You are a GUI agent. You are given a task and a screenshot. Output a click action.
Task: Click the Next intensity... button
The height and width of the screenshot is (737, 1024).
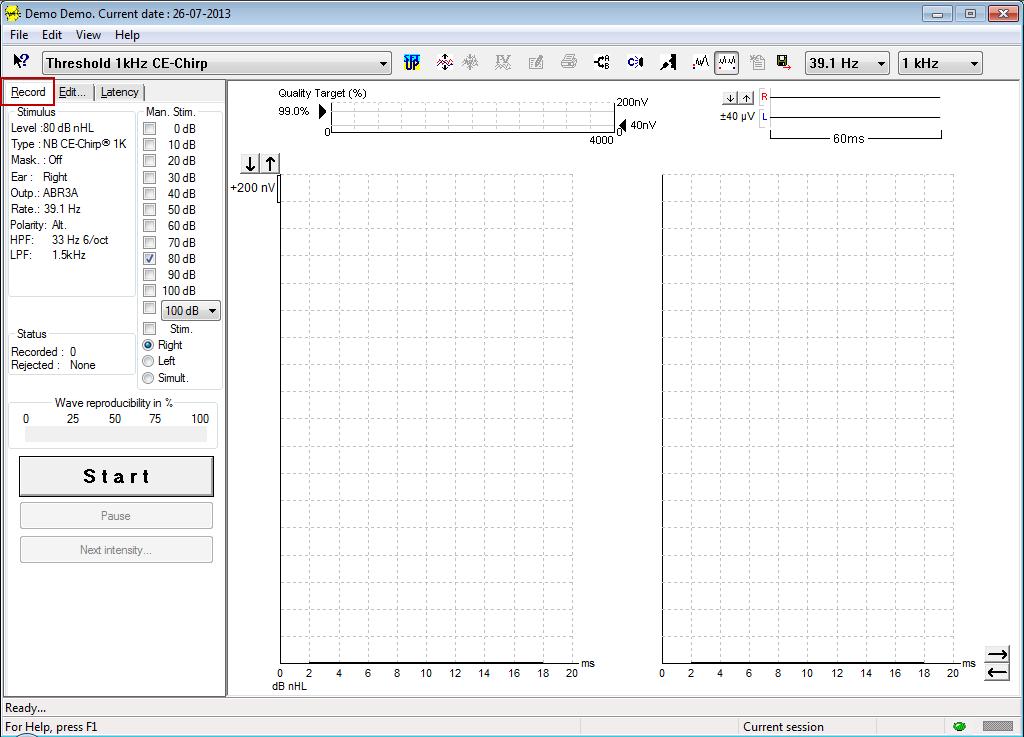[116, 550]
